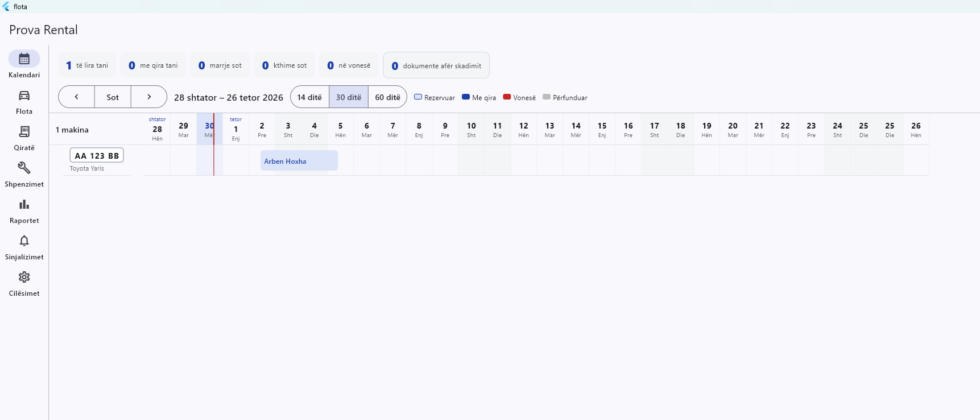This screenshot has width=980, height=420.
Task: Jump to today with Sot button
Action: (112, 97)
